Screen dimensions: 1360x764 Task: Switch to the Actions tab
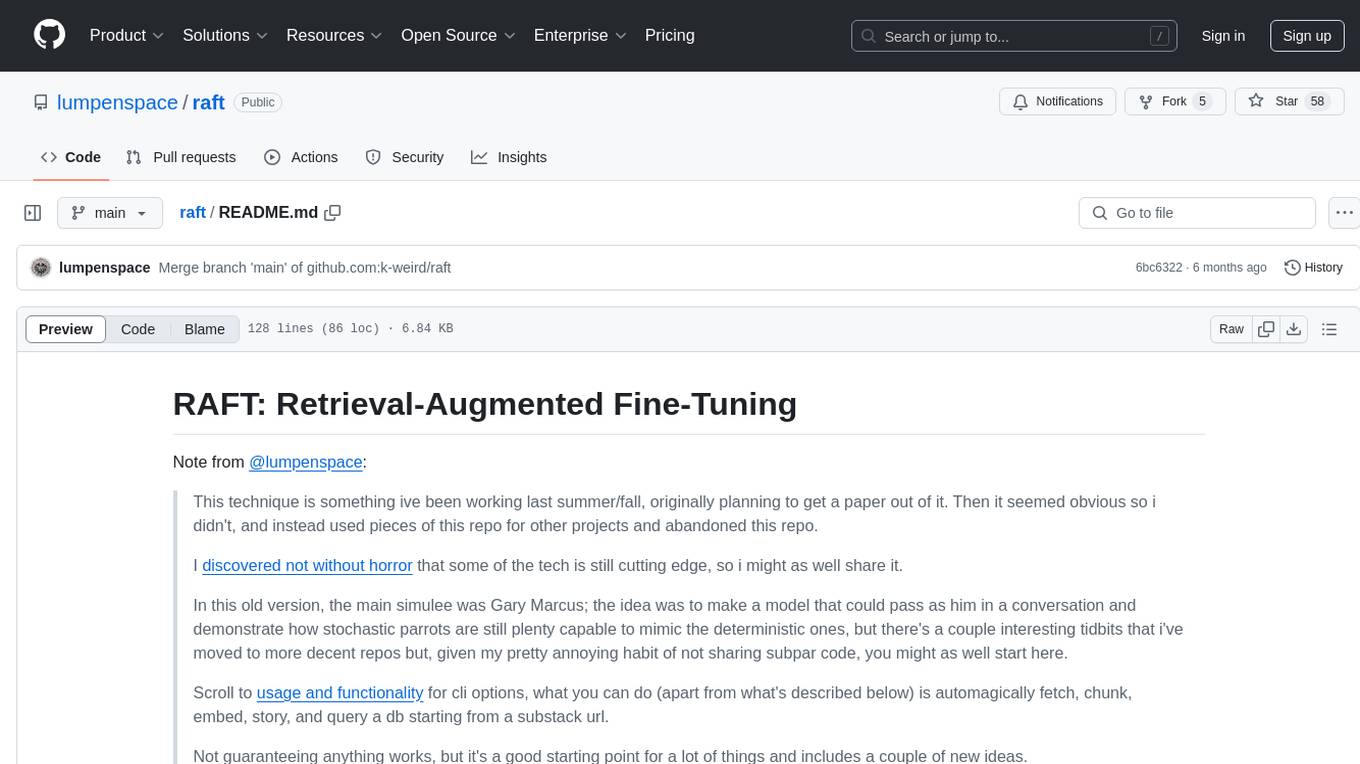[x=301, y=157]
